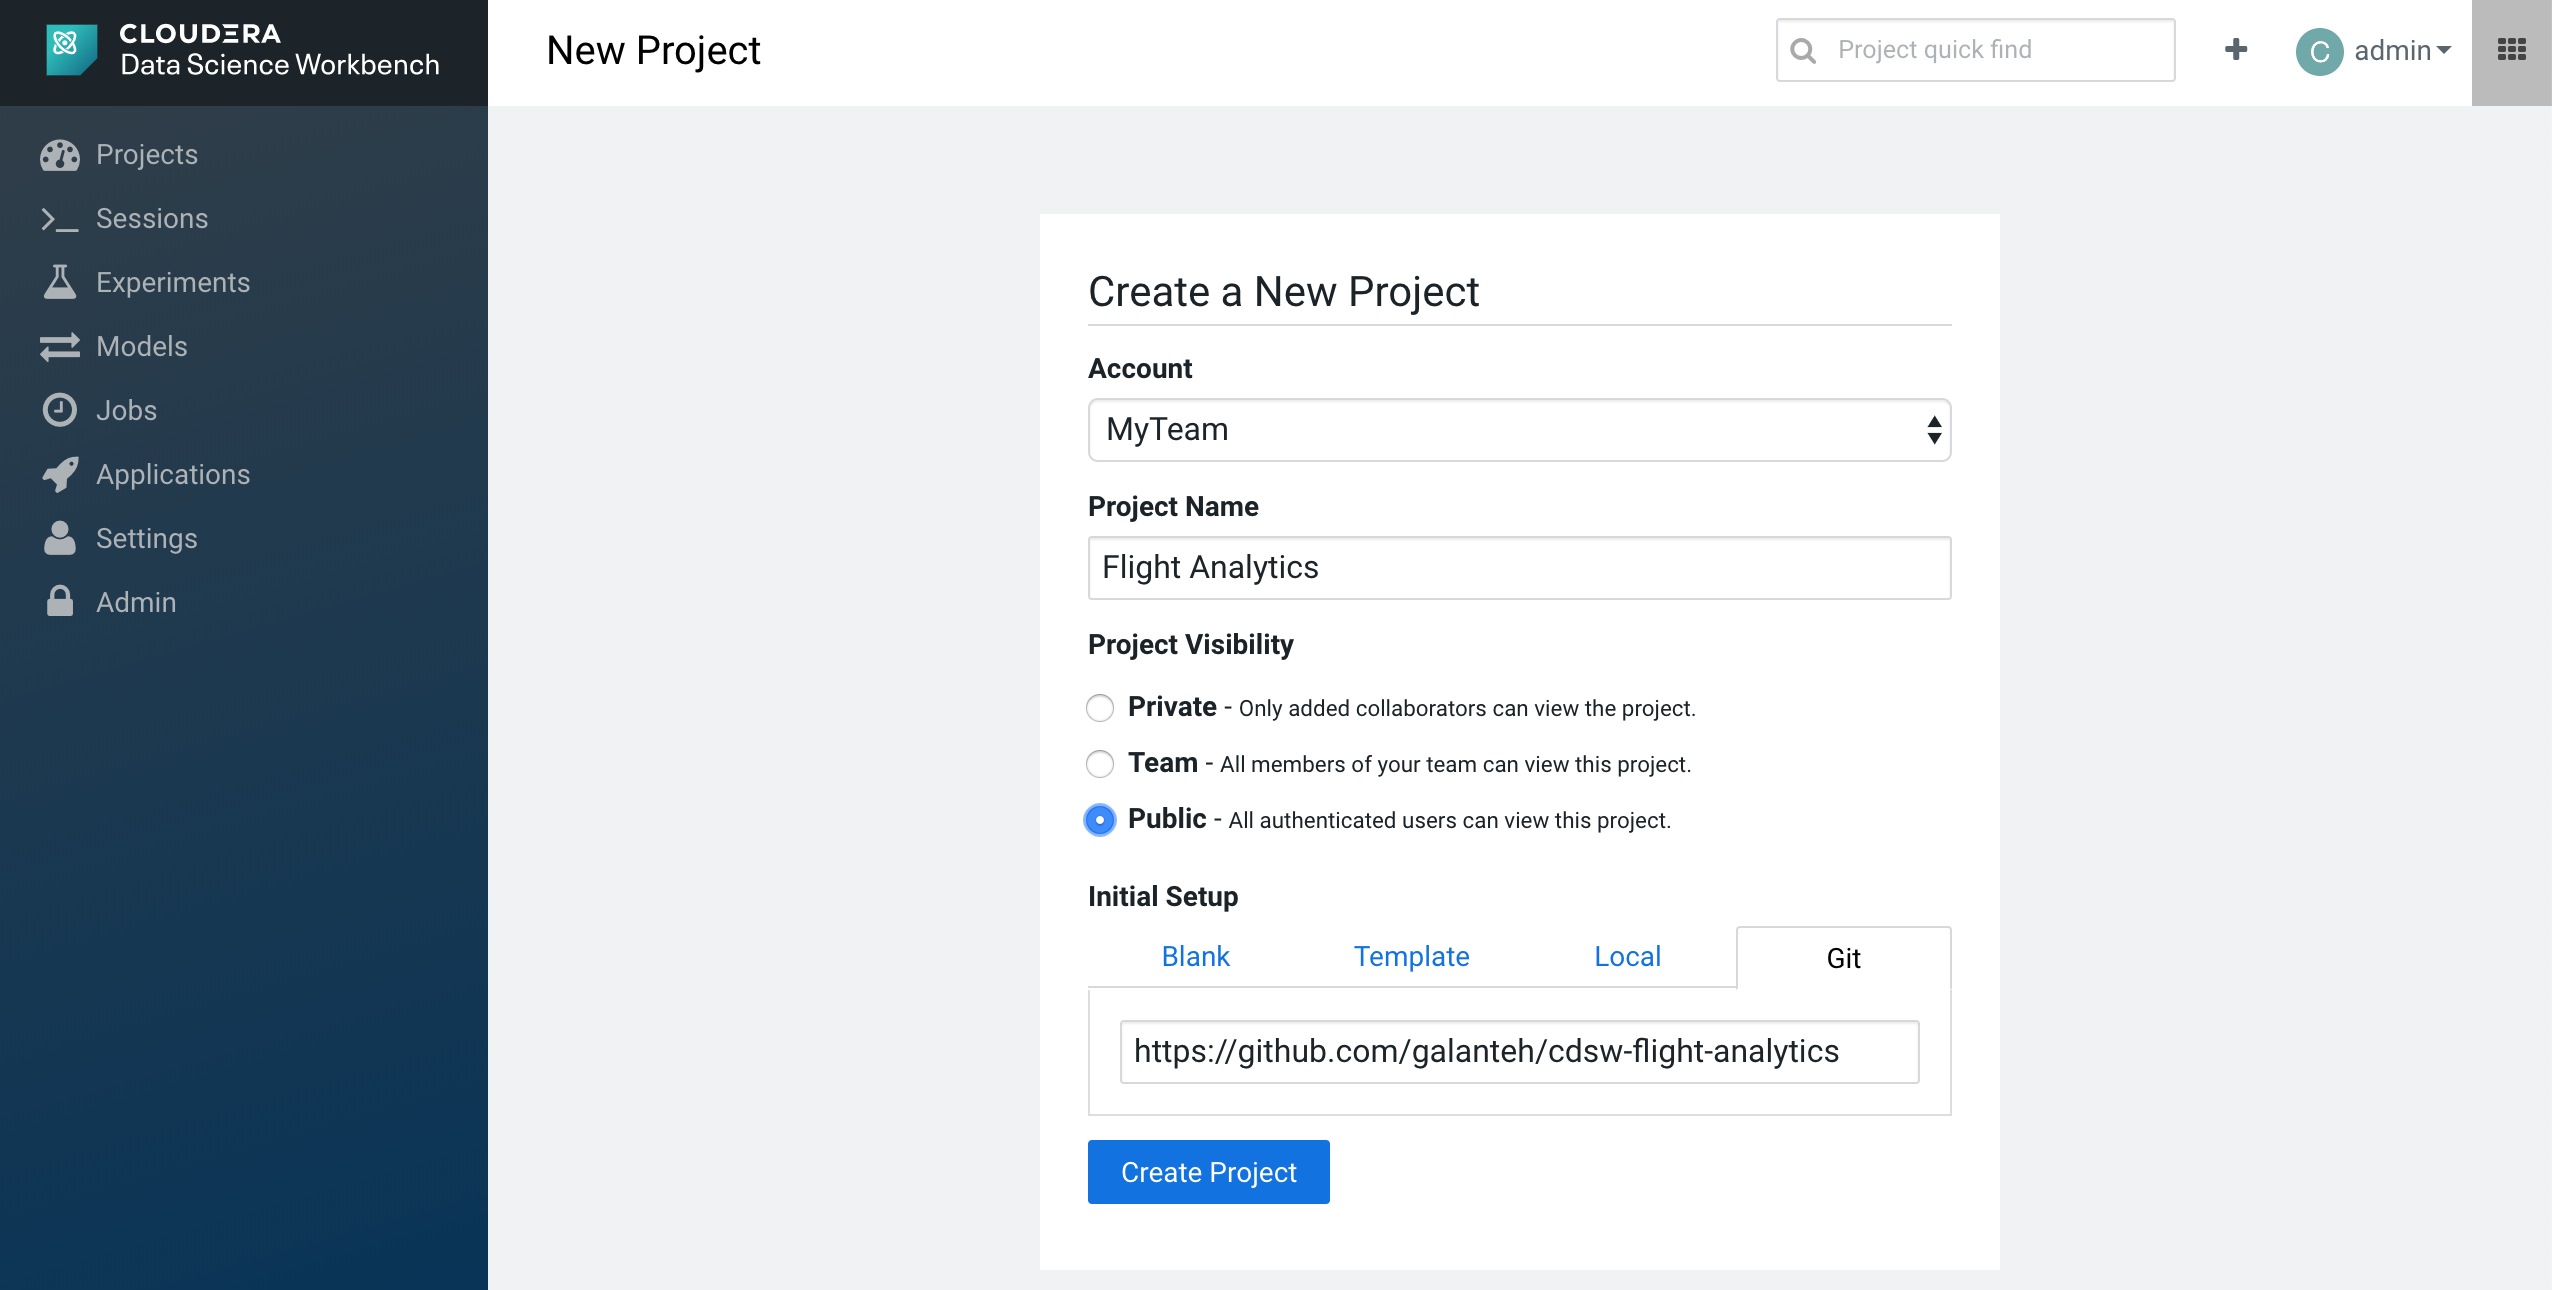Image resolution: width=2552 pixels, height=1290 pixels.
Task: Click the Admin lock icon
Action: 60,602
